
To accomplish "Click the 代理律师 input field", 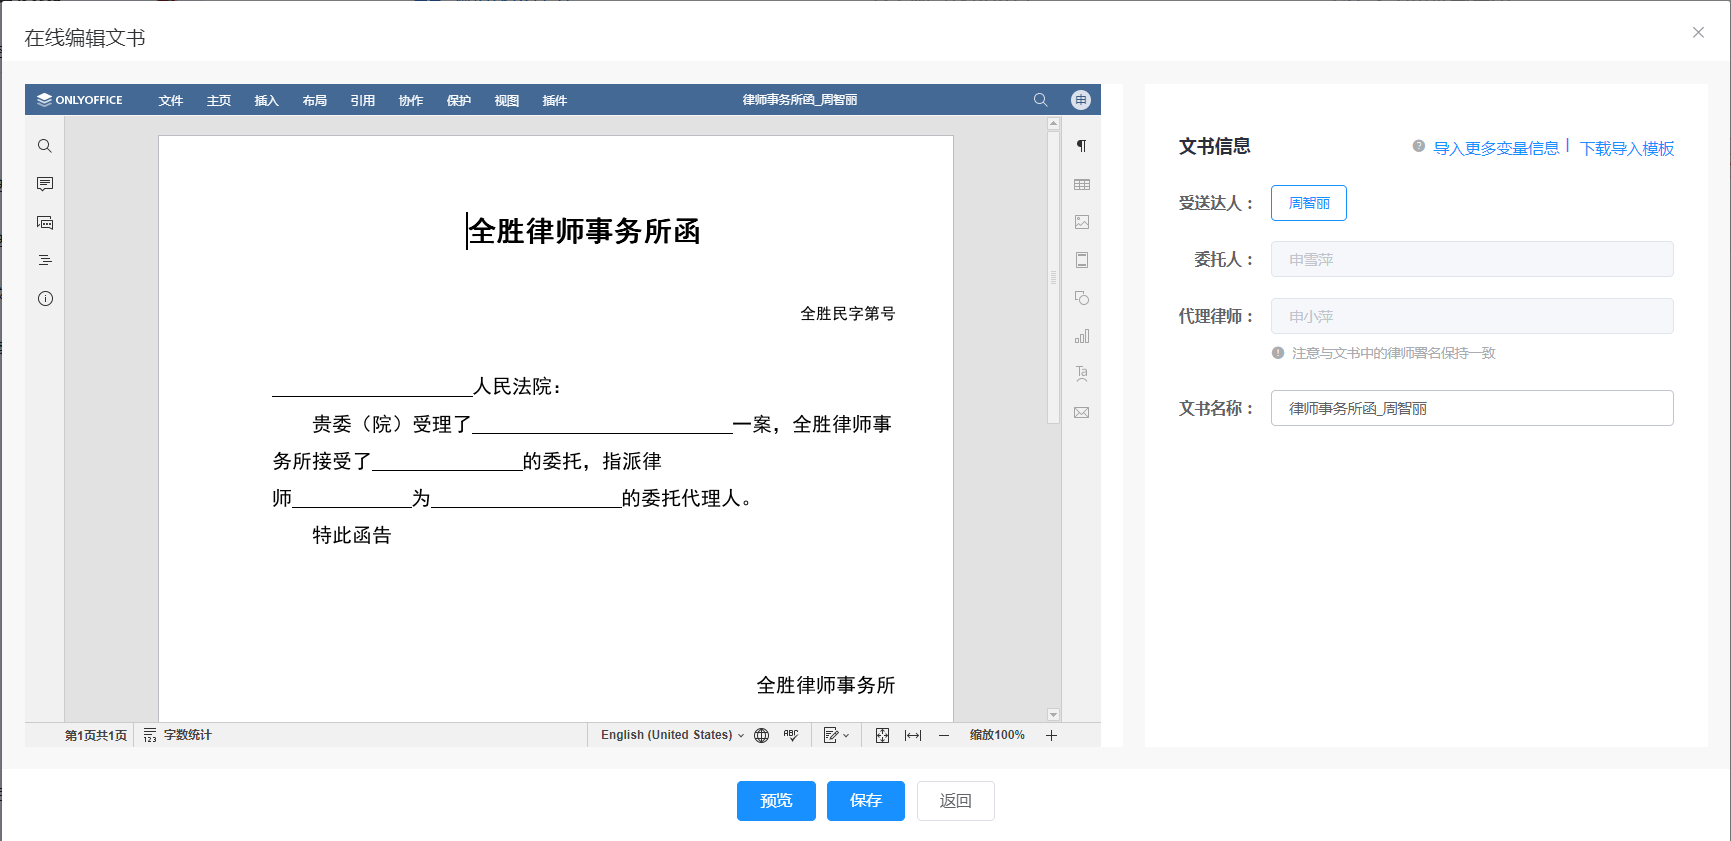I will 1472,316.
